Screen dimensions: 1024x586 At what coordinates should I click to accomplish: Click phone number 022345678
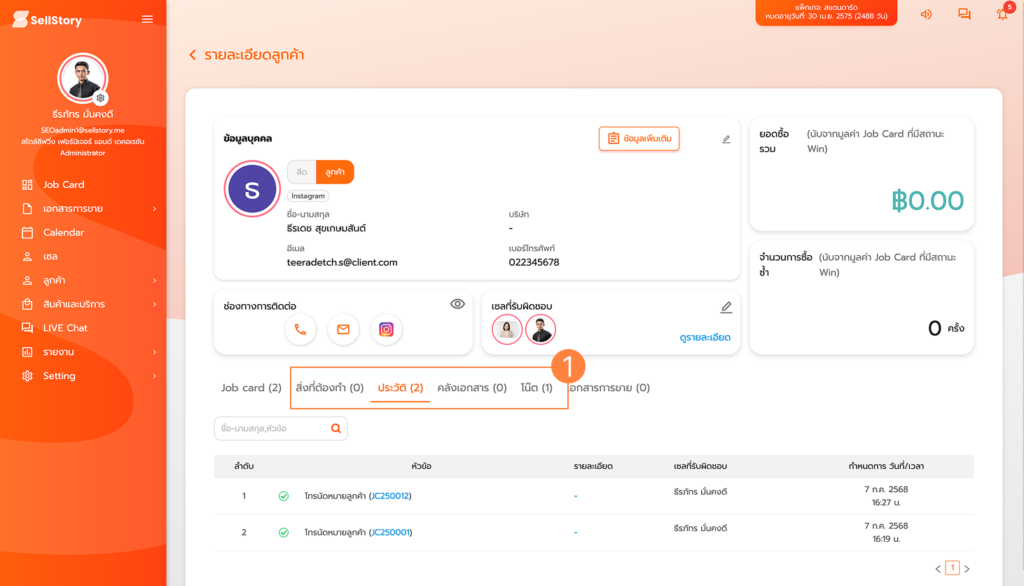(x=534, y=263)
